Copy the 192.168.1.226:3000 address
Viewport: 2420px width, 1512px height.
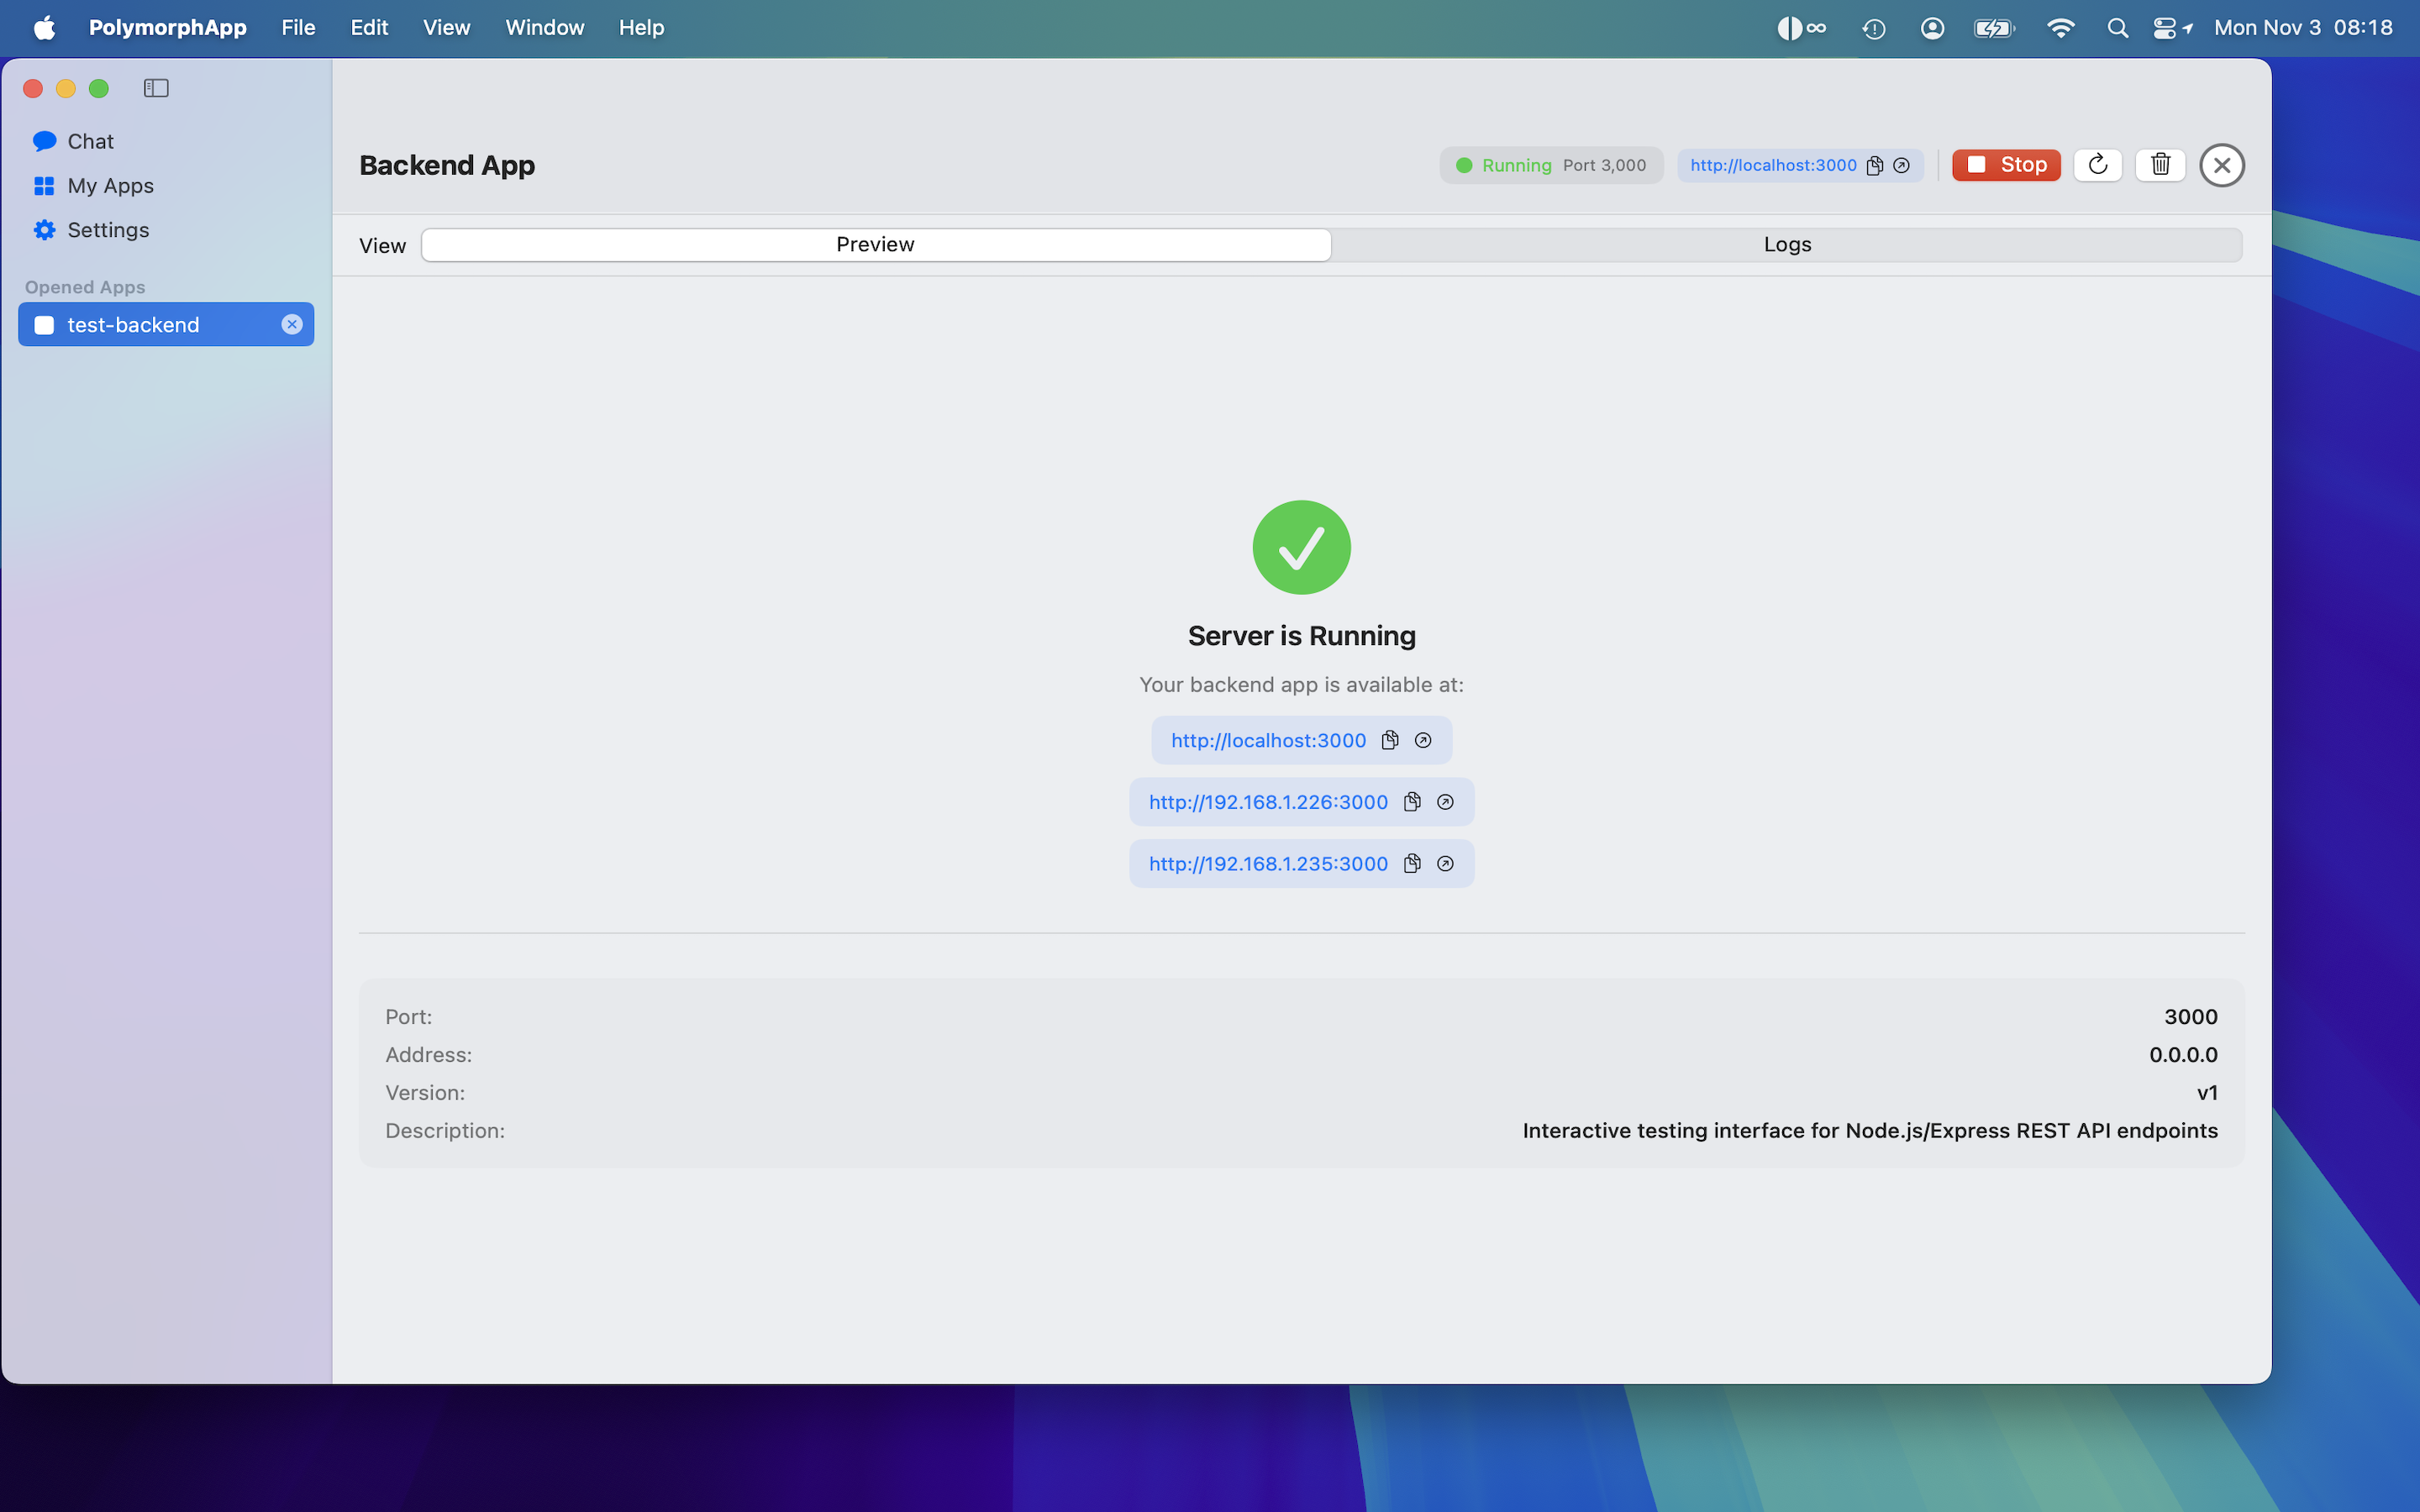[1412, 802]
